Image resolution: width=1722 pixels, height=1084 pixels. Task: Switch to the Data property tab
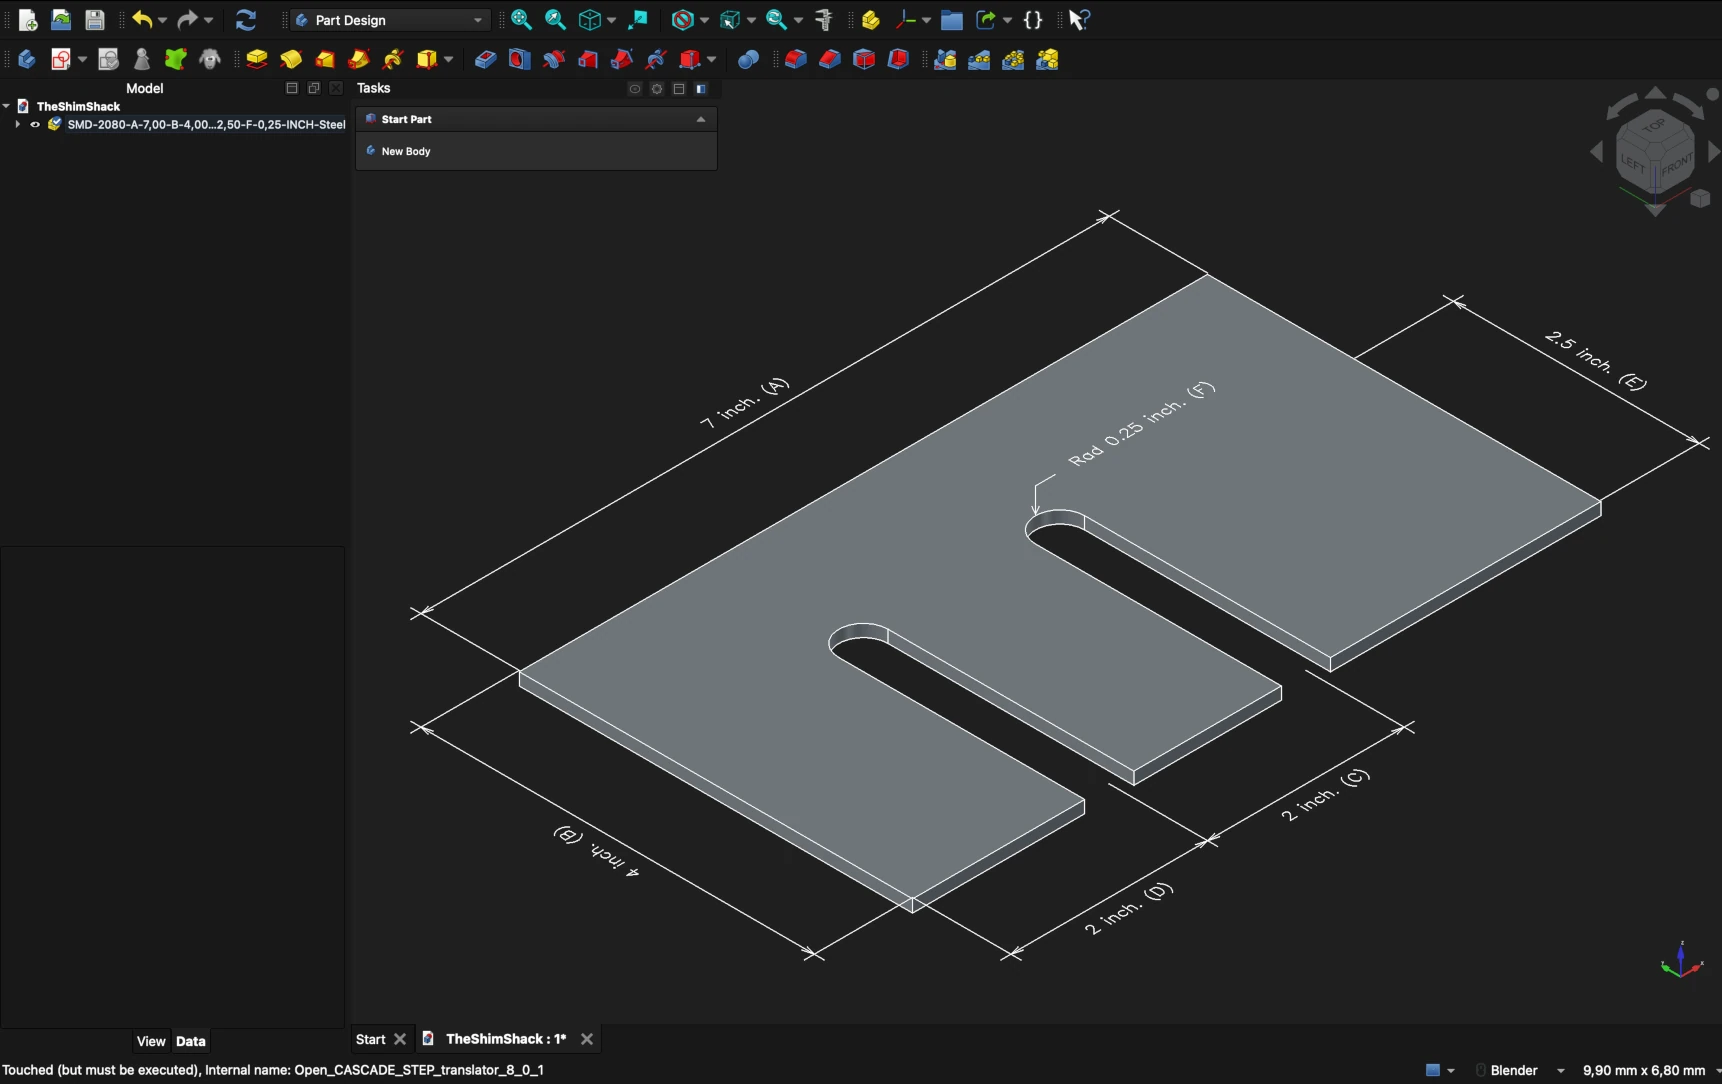[191, 1041]
